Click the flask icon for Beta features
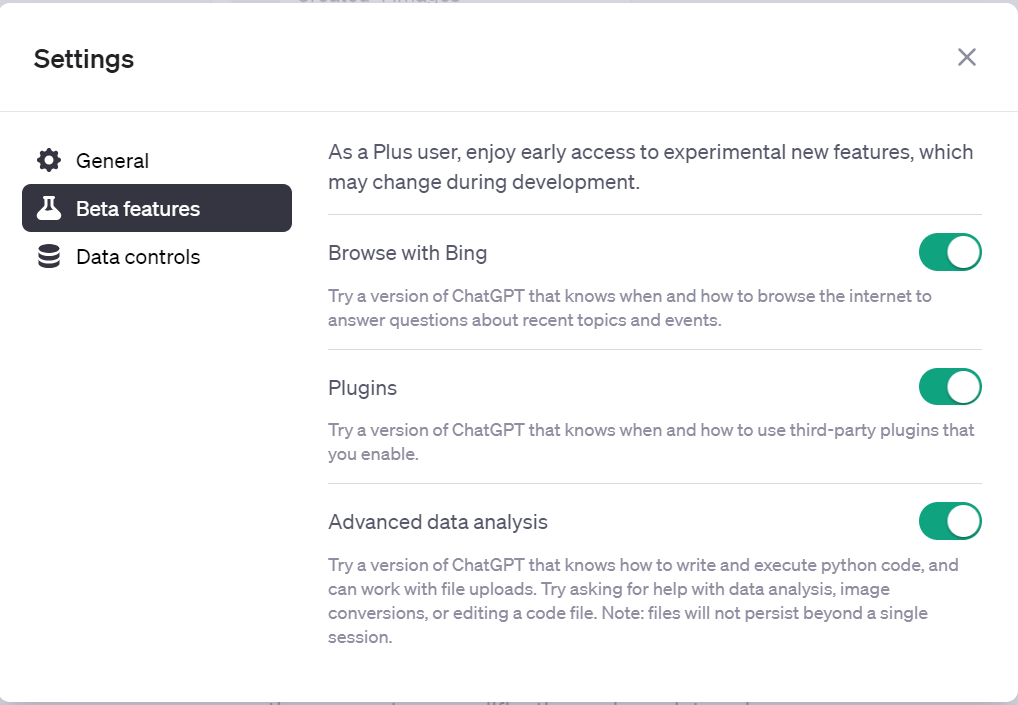 49,208
